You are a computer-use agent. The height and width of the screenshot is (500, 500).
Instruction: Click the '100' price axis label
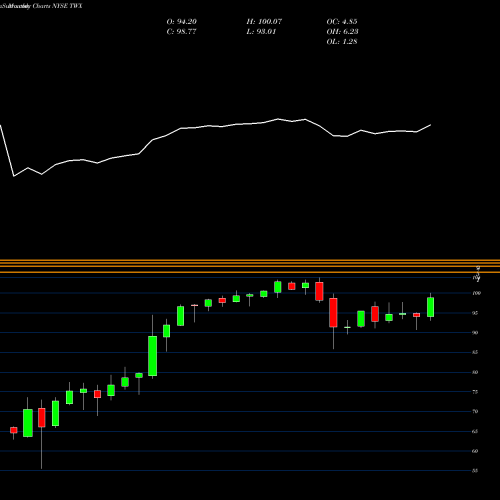[477, 293]
